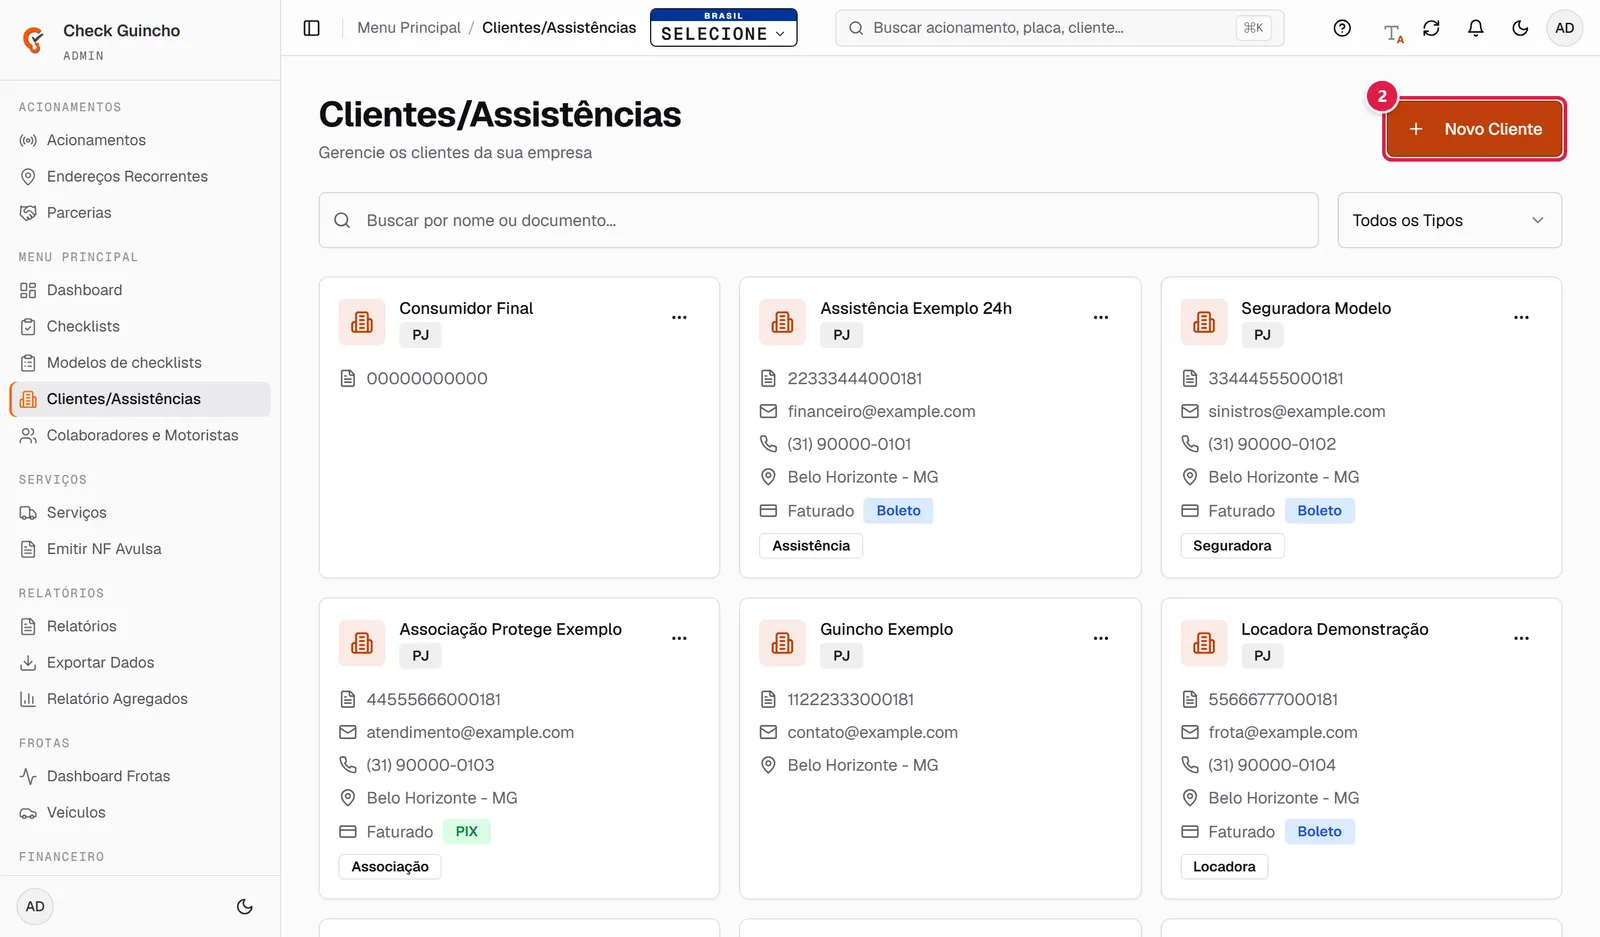Toggle dark mode moon in sidebar footer

pos(244,907)
